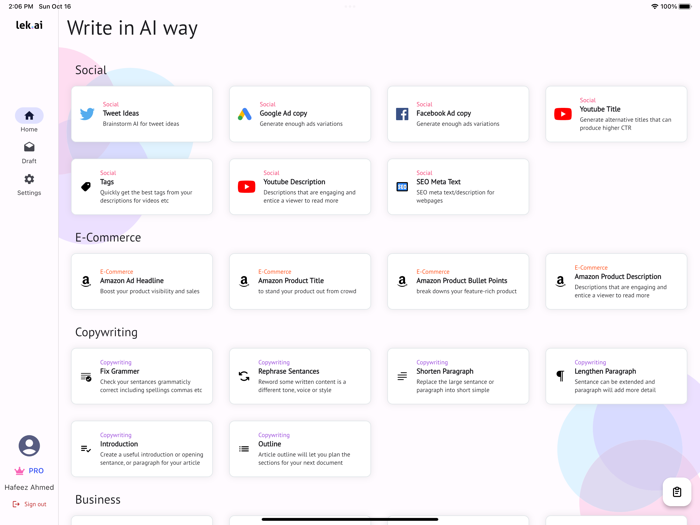Click the user profile avatar

coord(29,446)
